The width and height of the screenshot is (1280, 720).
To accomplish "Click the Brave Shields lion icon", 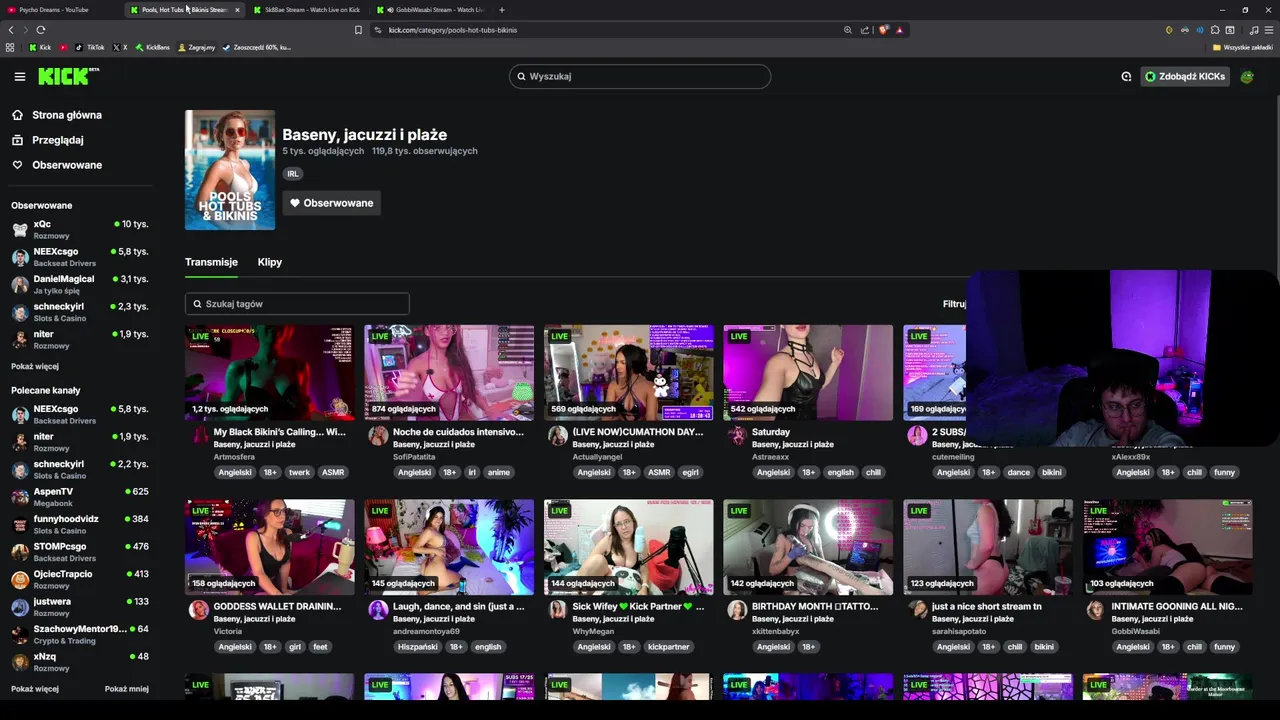I will pos(884,30).
